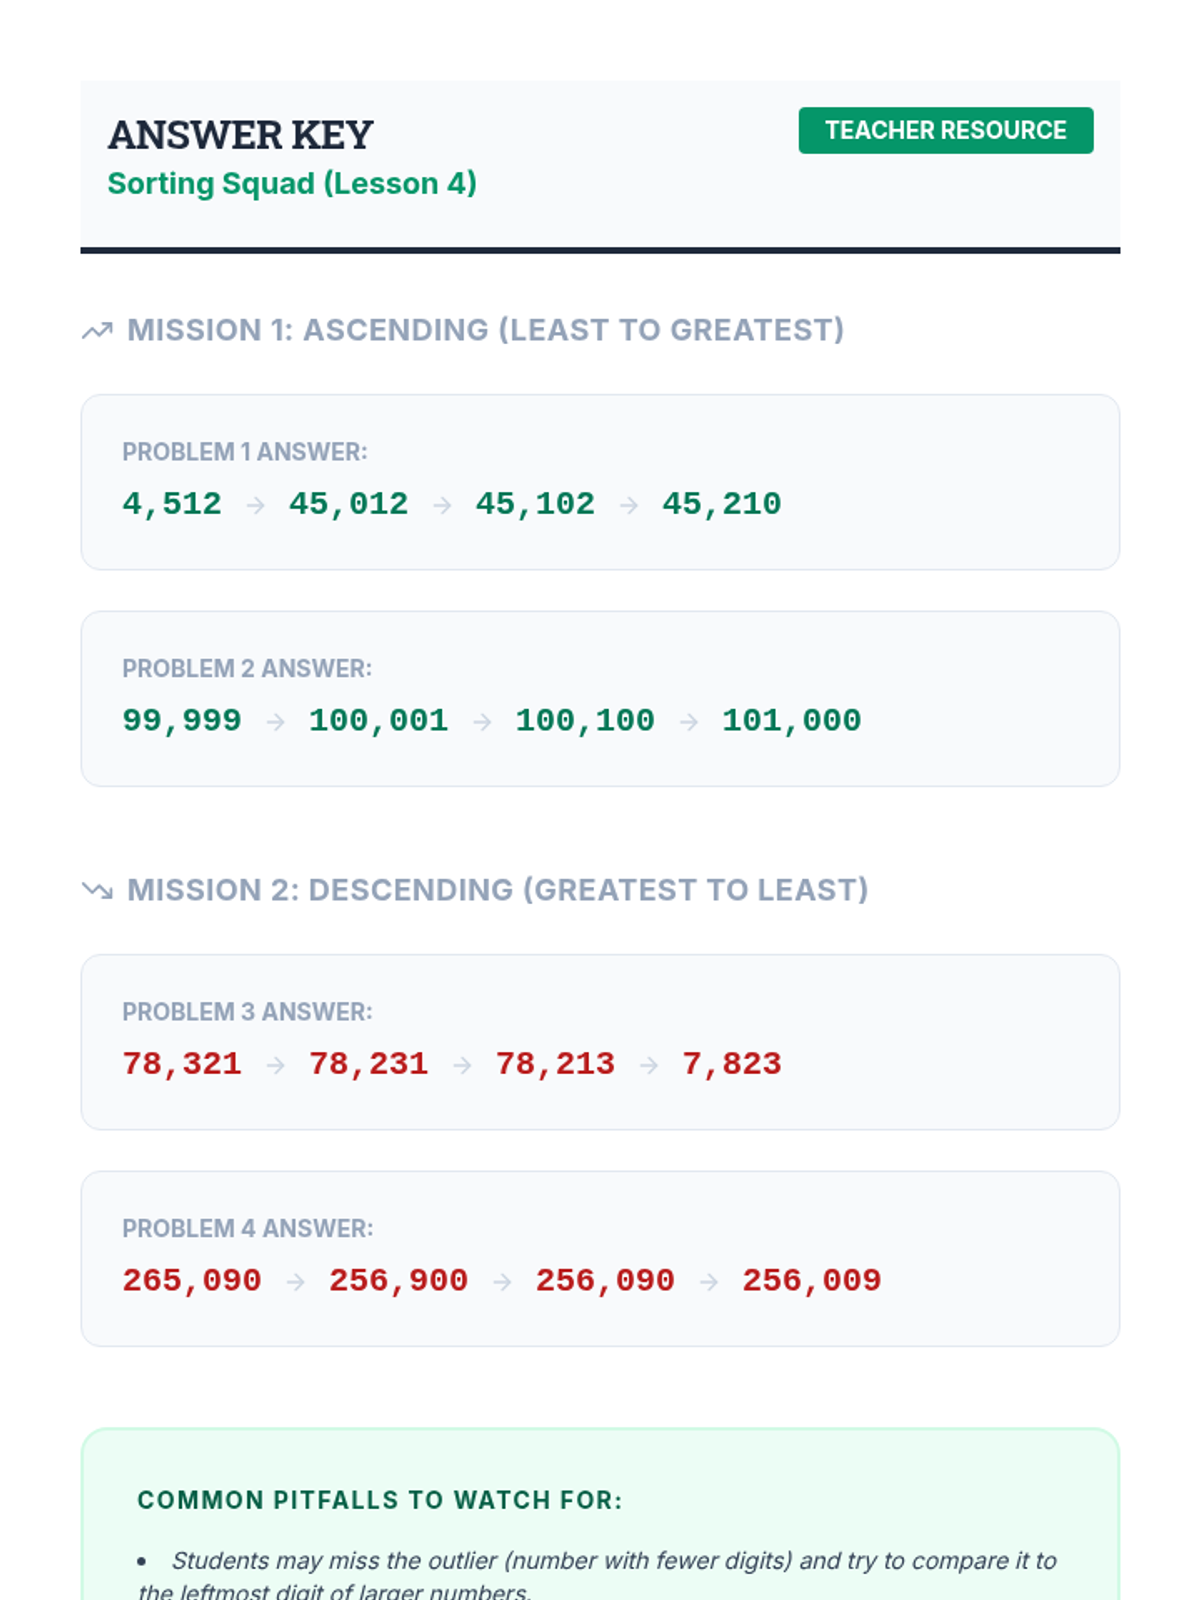Click the arrow between 265,090 and 256,900
Viewport: 1200px width, 1600px height.
coord(296,1281)
